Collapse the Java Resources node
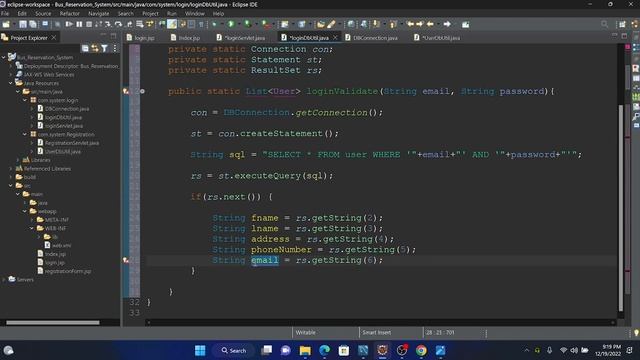Image resolution: width=640 pixels, height=360 pixels. pyautogui.click(x=11, y=83)
